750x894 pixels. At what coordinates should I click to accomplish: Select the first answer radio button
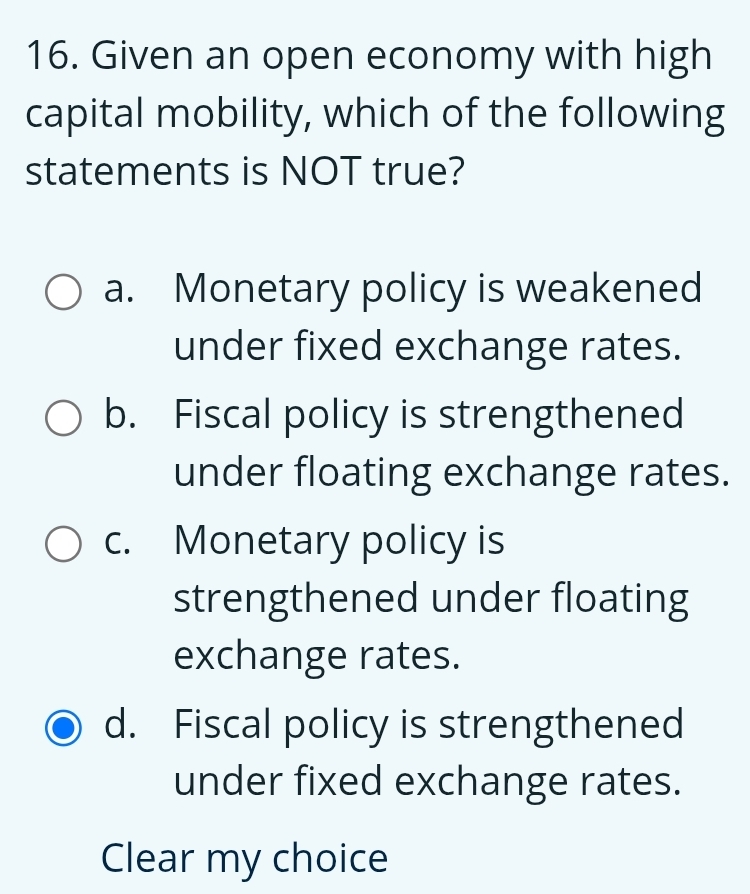pos(63,291)
